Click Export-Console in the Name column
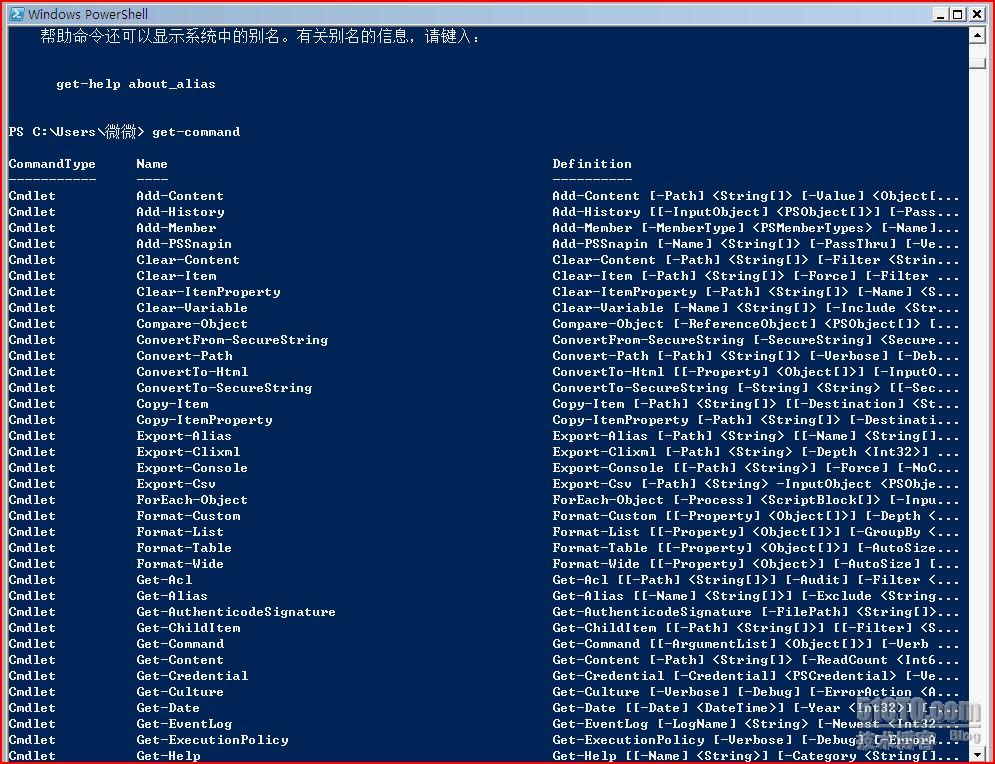The width and height of the screenshot is (995, 764). [192, 468]
